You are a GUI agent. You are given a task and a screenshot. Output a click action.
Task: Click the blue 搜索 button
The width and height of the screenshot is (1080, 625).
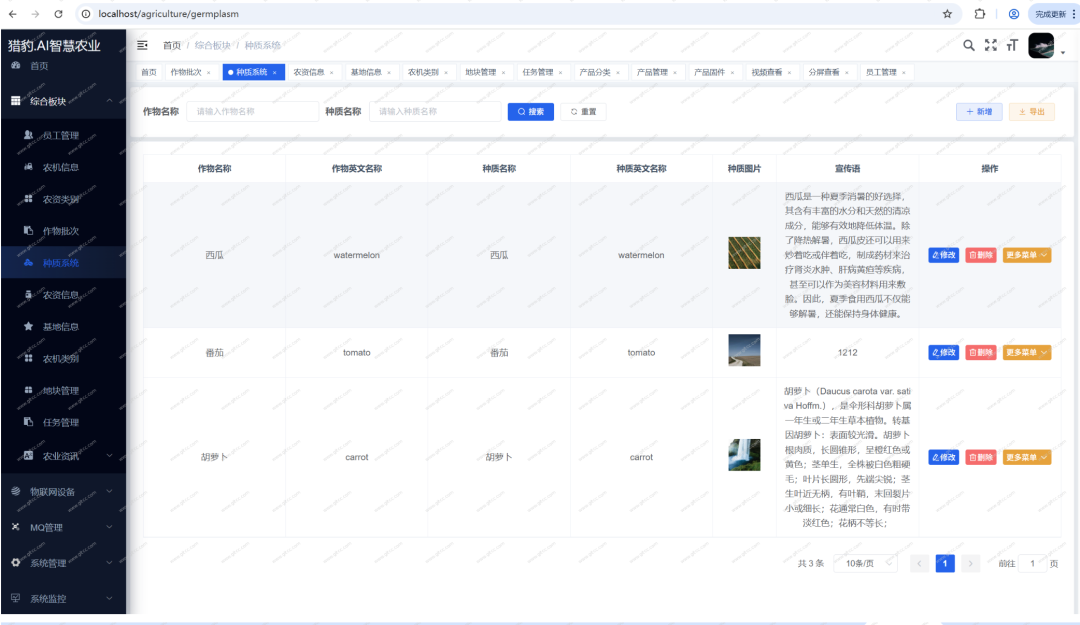530,112
